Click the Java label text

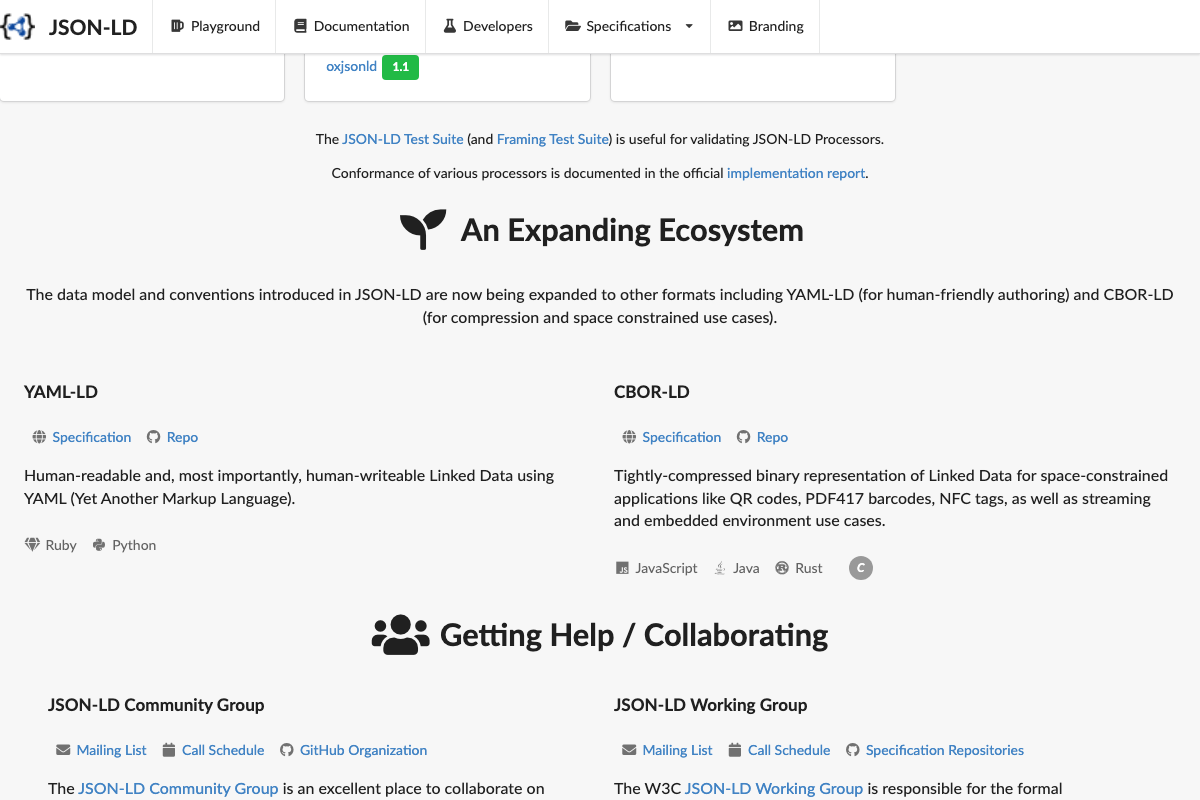pos(746,568)
